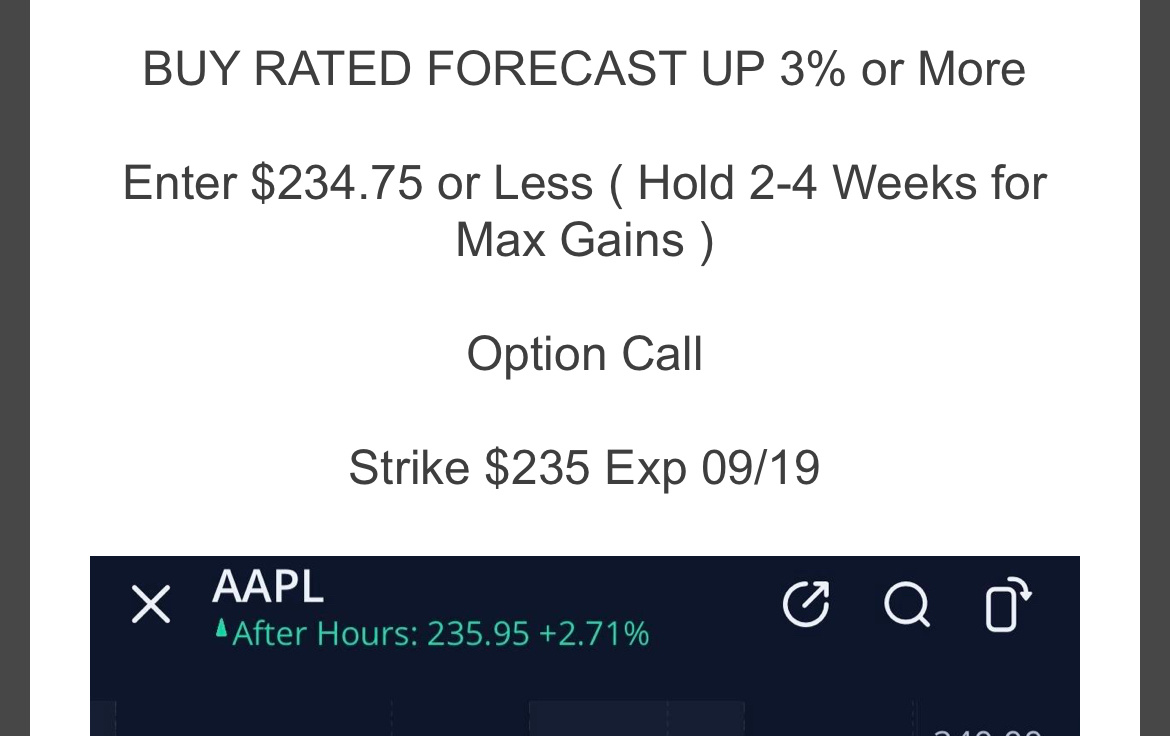Open the embedded AAPL chart screenshot

coord(584,646)
